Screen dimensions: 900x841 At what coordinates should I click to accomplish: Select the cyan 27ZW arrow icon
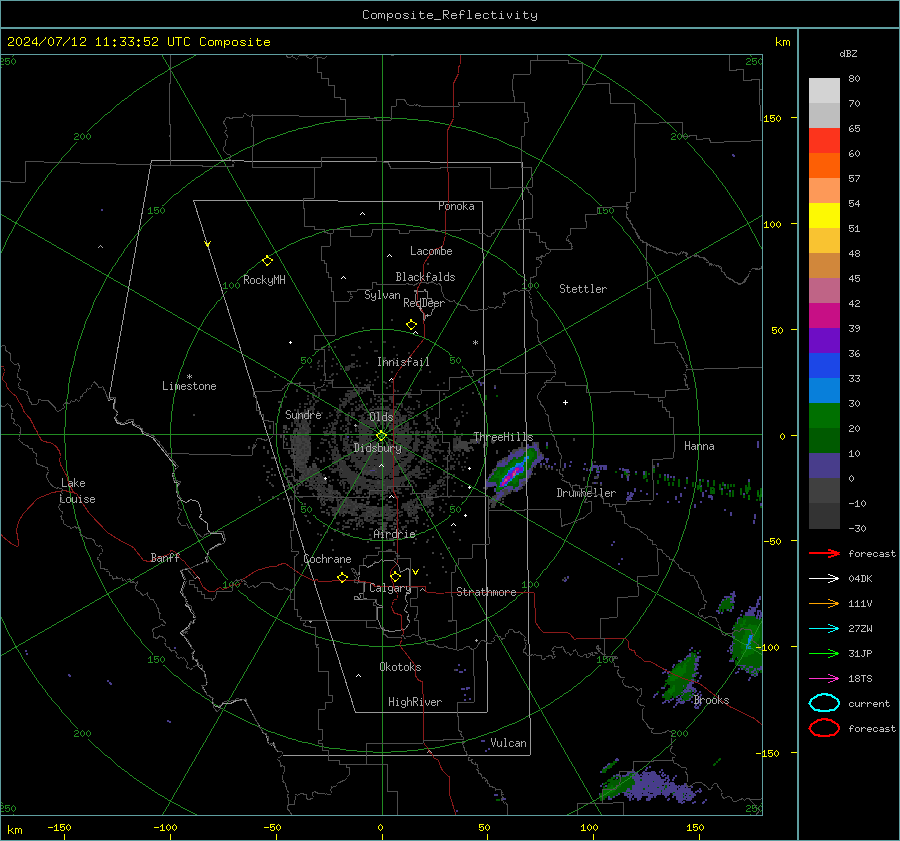coord(824,629)
